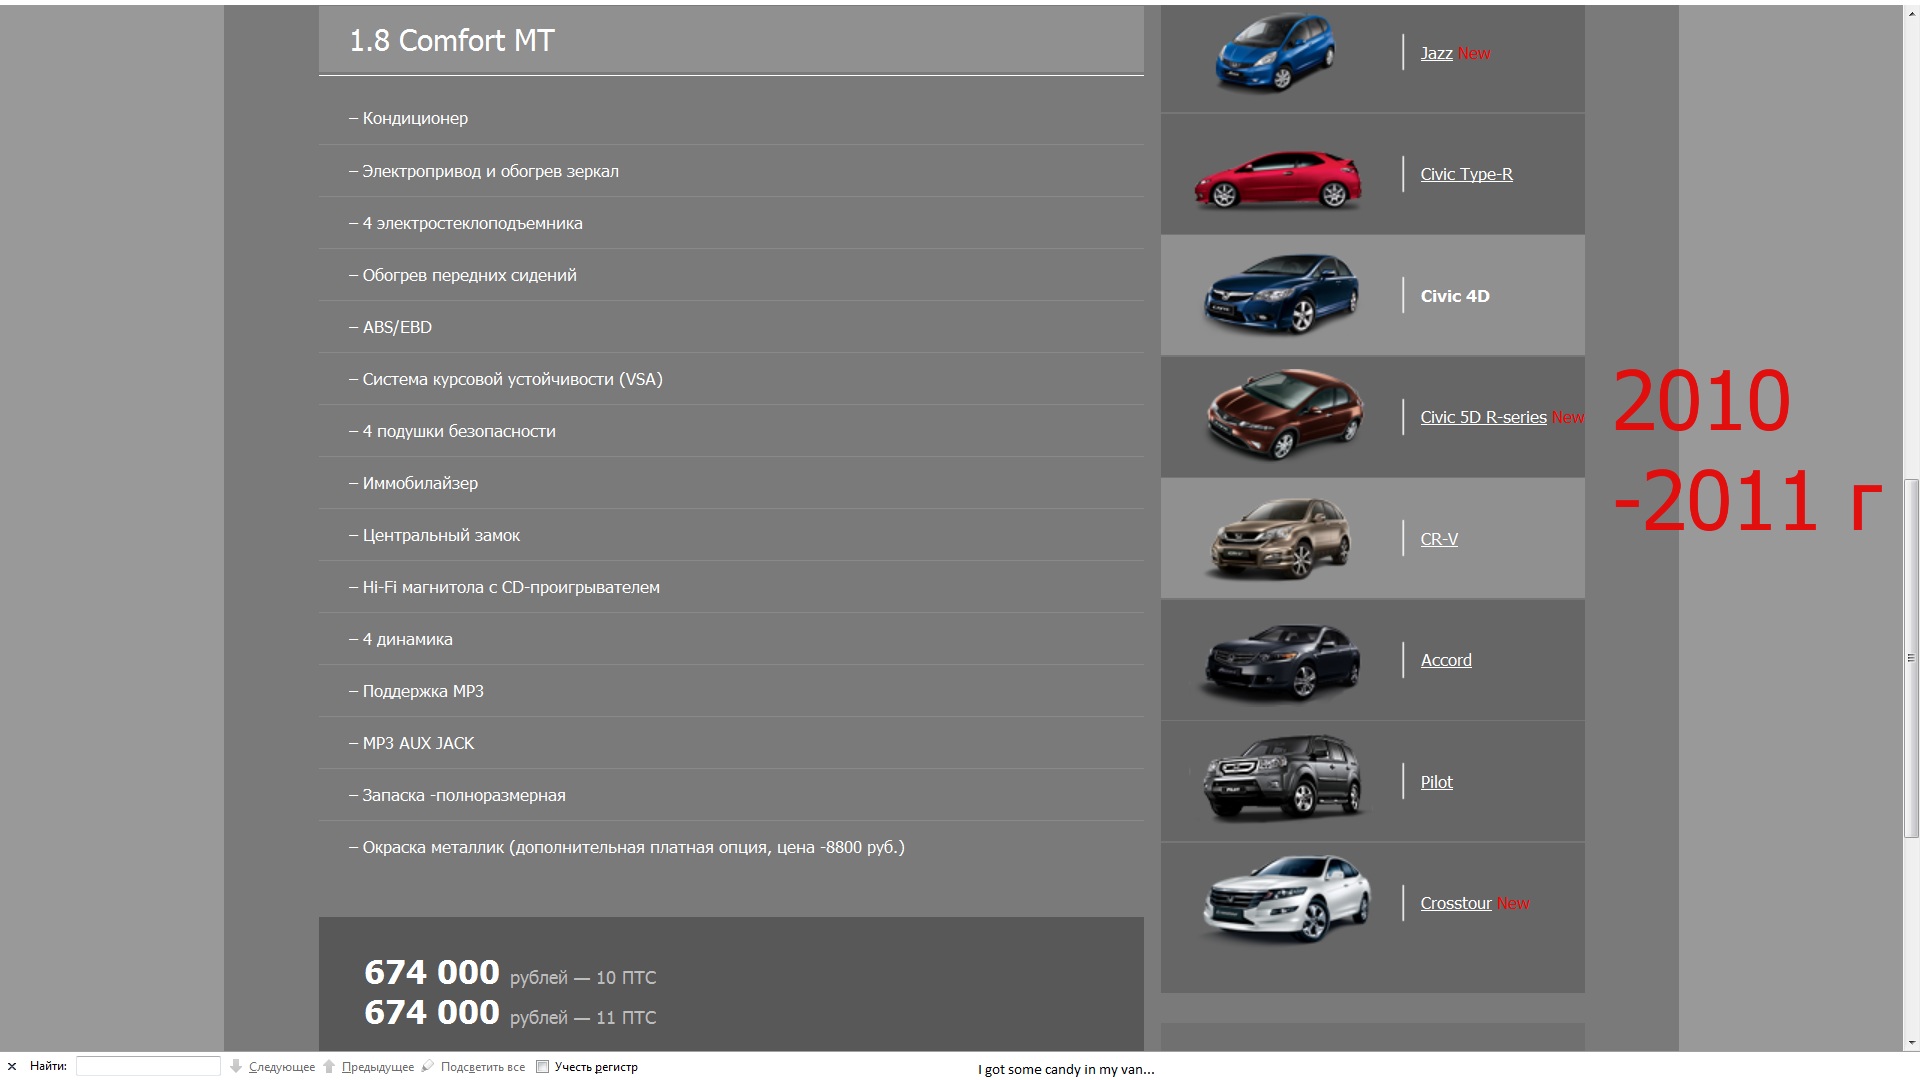The image size is (1920, 1080).
Task: Select the selected 'Civic 4D' model label
Action: tap(1455, 296)
